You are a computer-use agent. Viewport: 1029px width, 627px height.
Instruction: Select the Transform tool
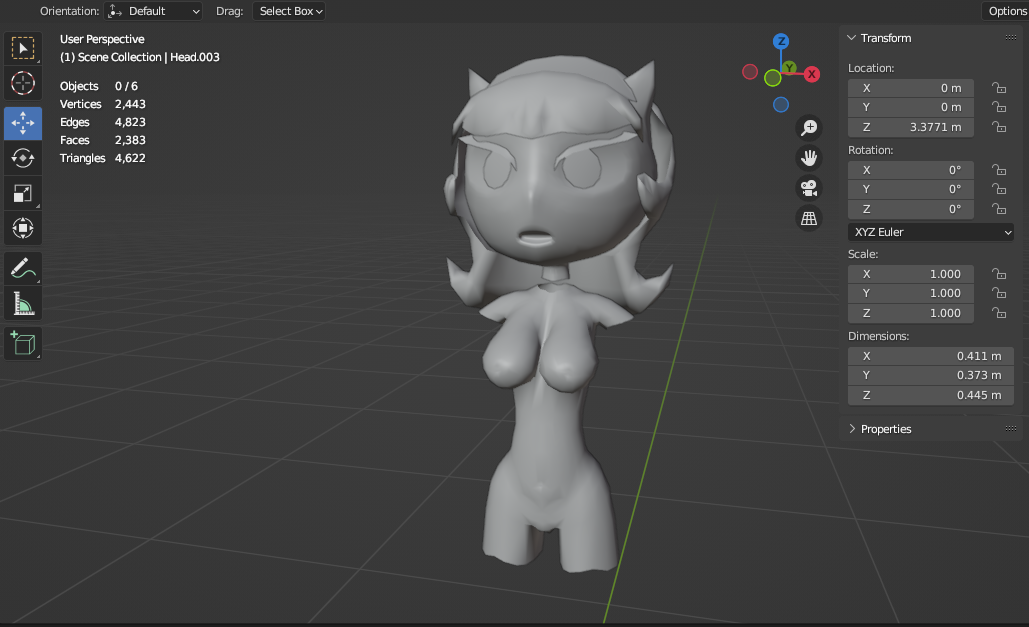tap(23, 228)
